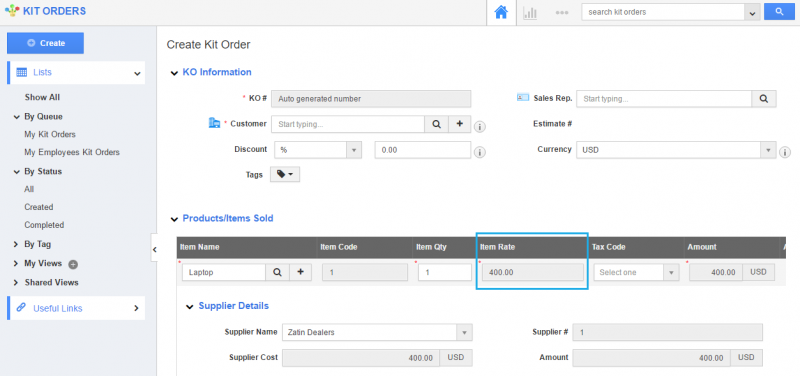Click the Item Rate 400.00 field
The width and height of the screenshot is (800, 376).
(533, 272)
